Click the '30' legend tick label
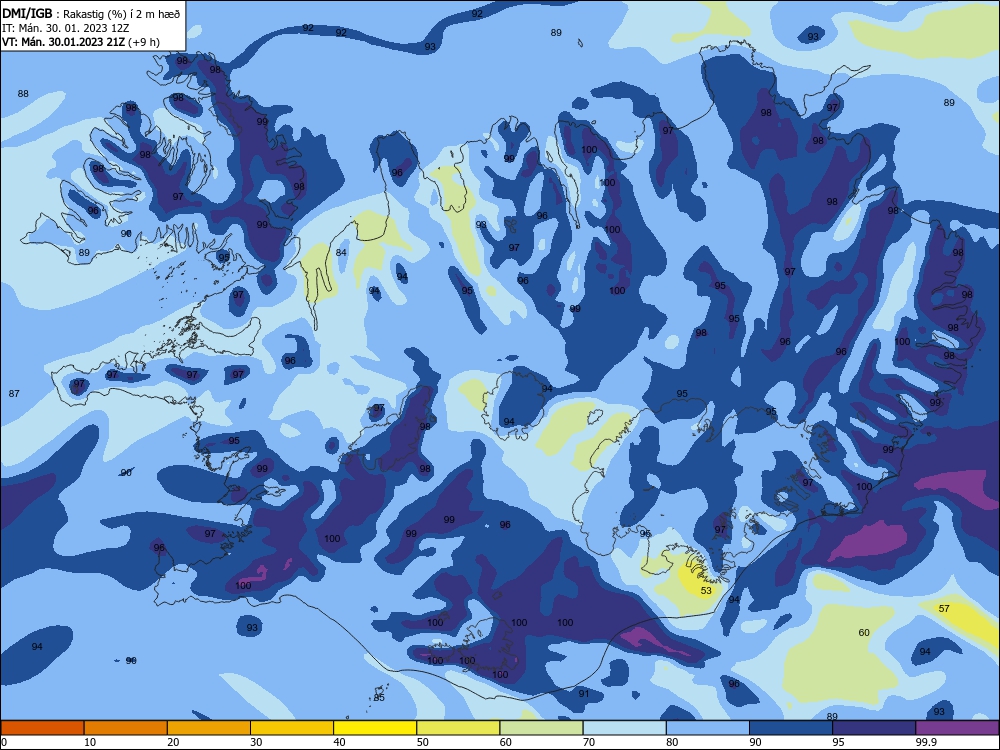 [x=256, y=742]
